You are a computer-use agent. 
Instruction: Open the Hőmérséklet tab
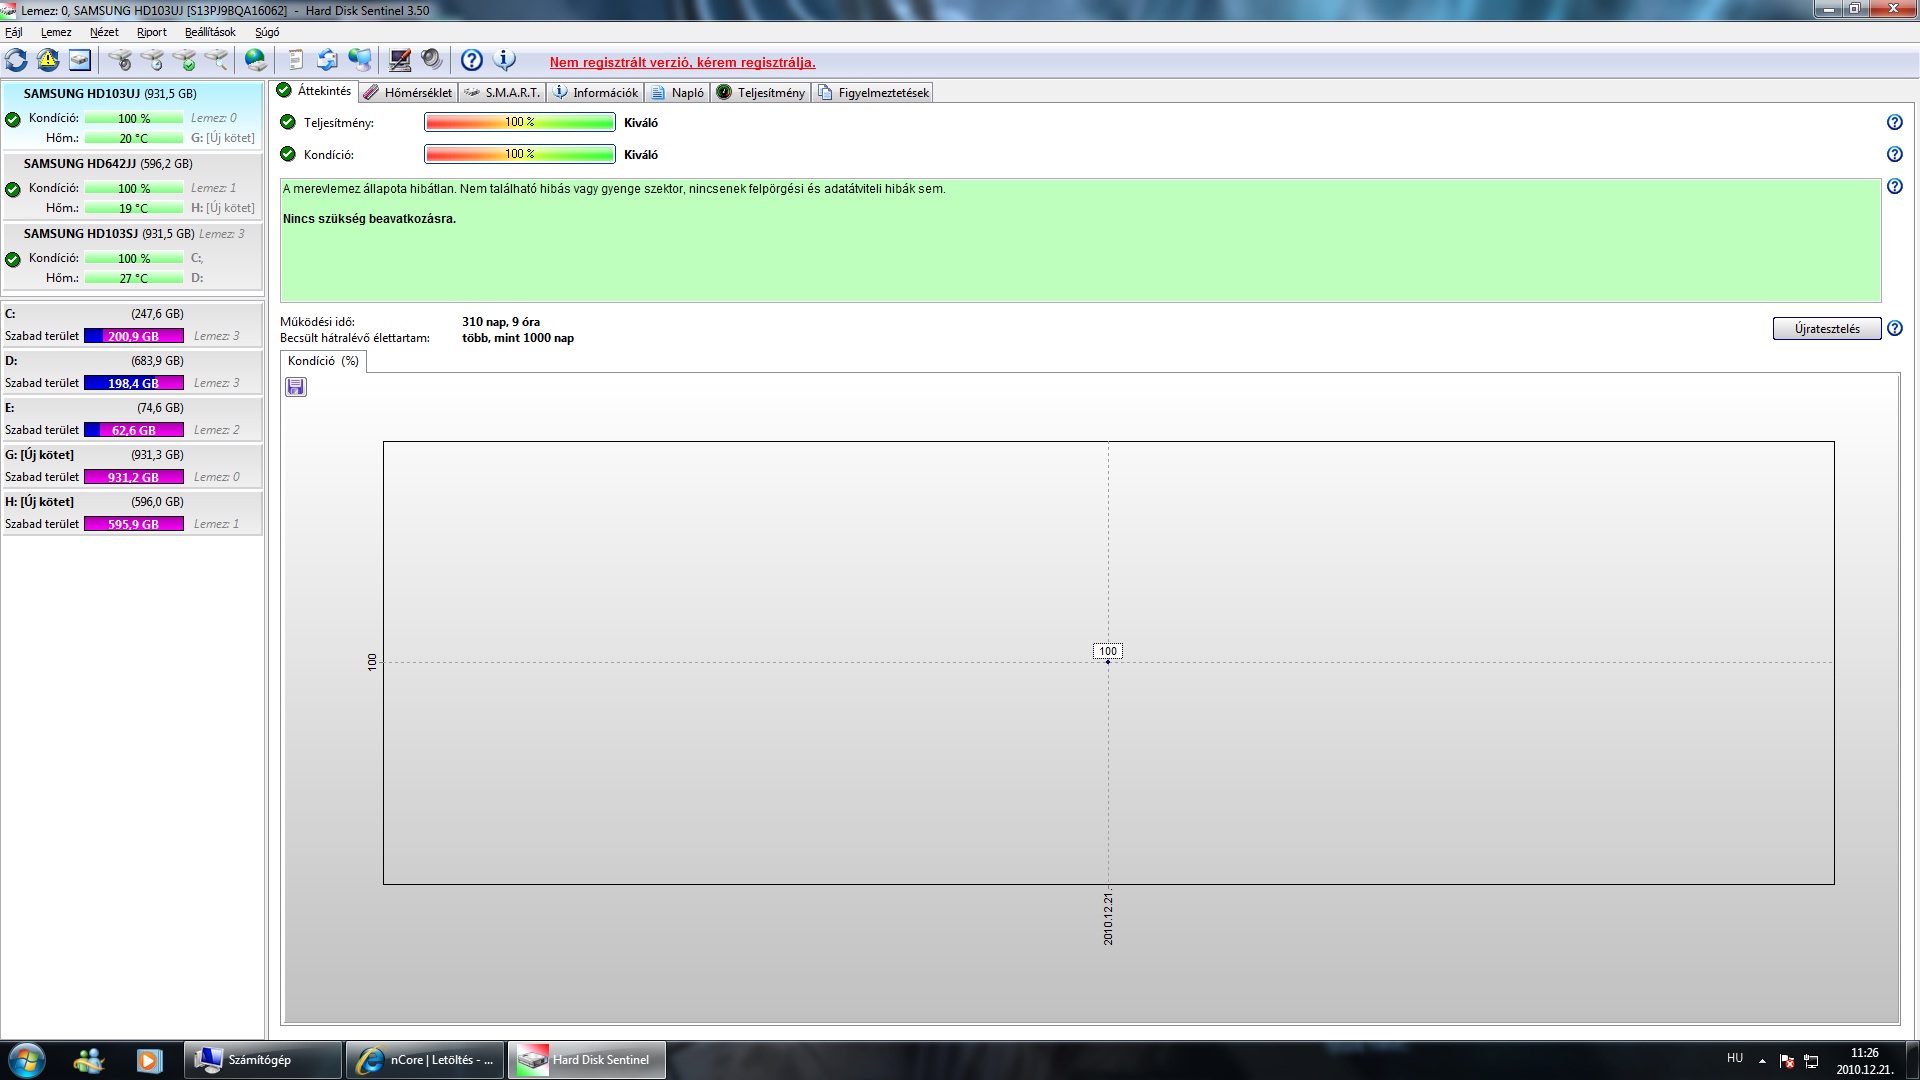[408, 93]
